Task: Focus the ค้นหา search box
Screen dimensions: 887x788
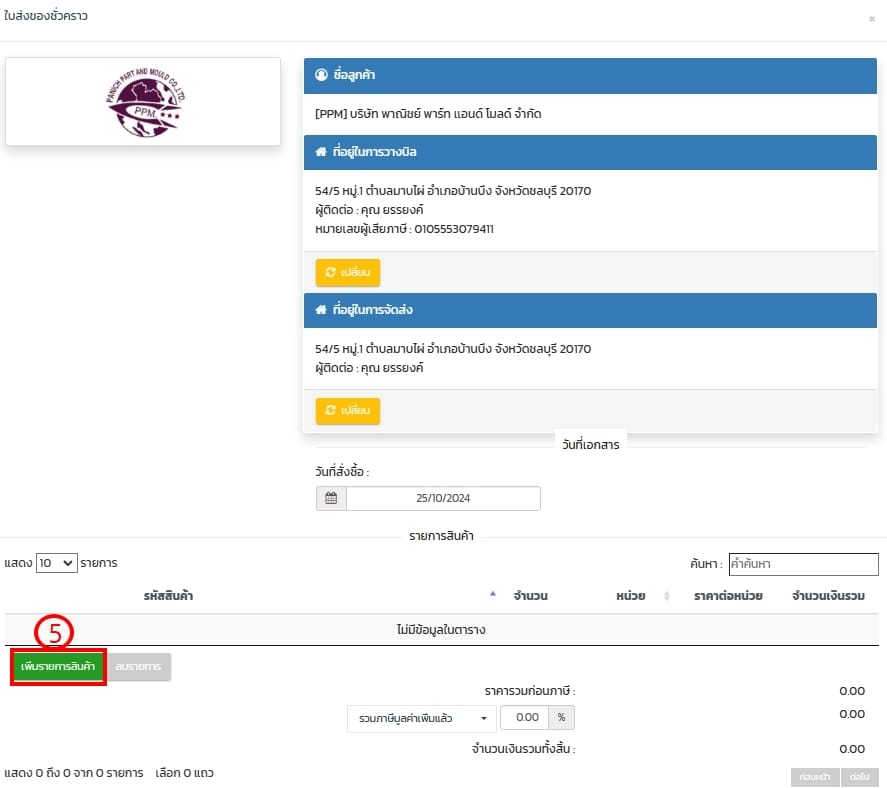Action: 803,564
